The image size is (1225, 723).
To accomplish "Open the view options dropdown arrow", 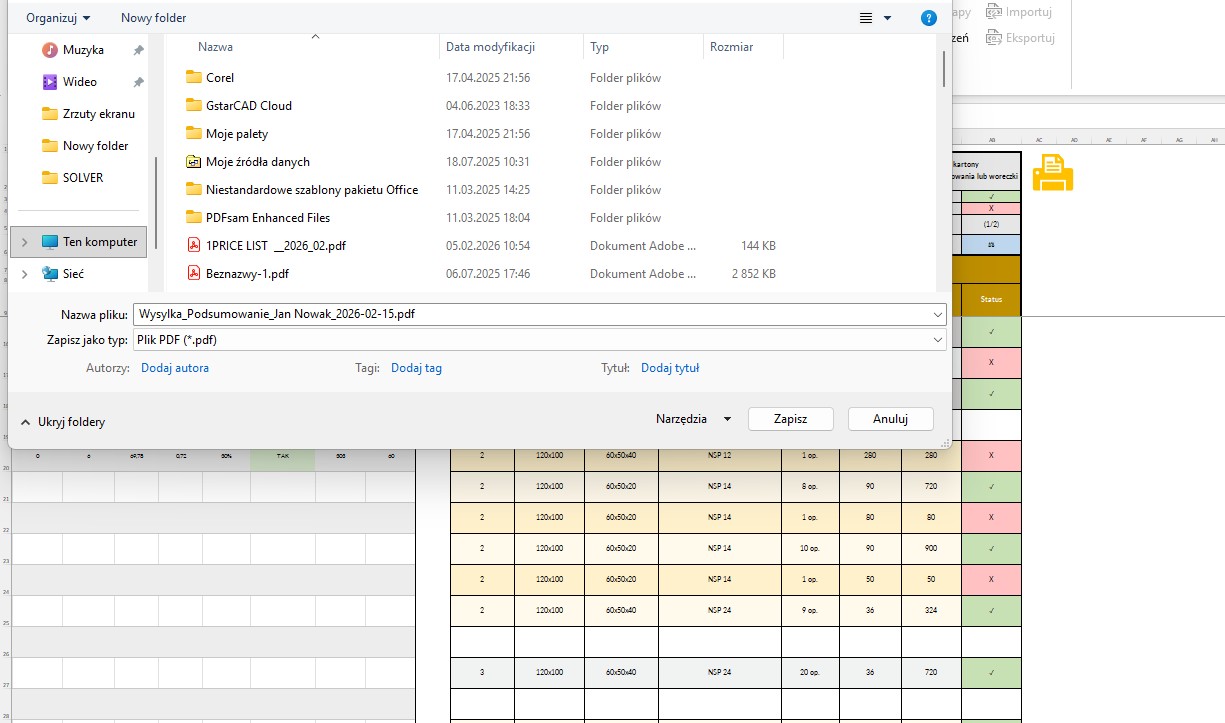I will tap(887, 18).
